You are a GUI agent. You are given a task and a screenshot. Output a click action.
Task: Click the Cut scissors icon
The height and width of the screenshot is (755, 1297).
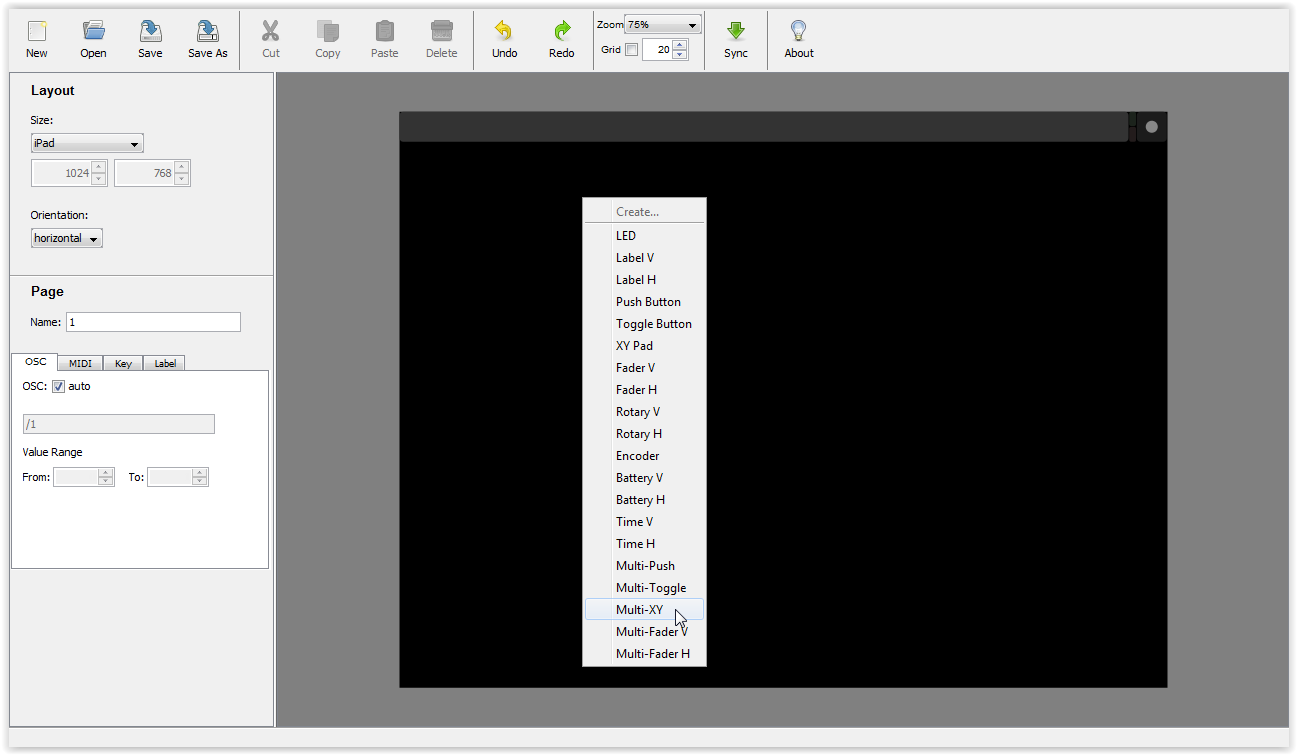pyautogui.click(x=271, y=31)
